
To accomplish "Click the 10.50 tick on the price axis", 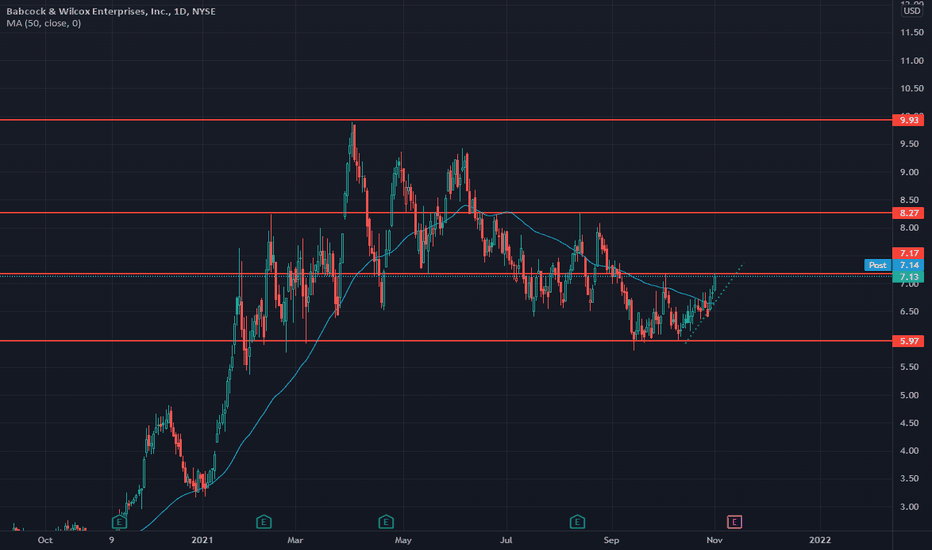I will (x=912, y=89).
